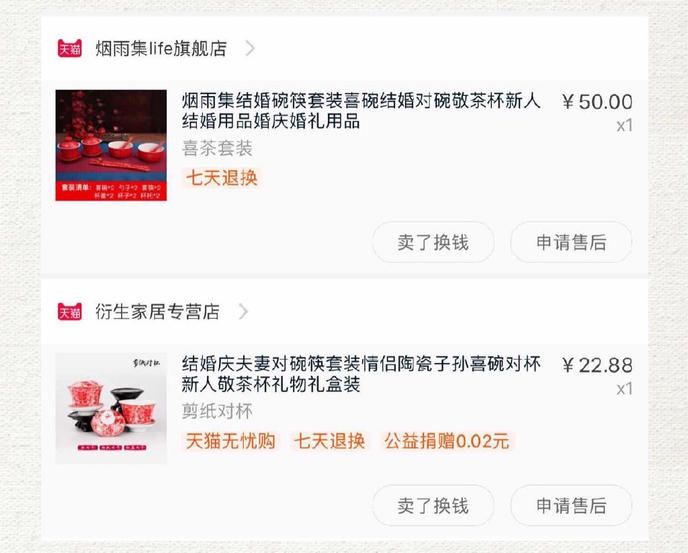Tap the Tmall logo beside 烟雨集life旗舰店
Image resolution: width=688 pixels, height=553 pixels.
[70, 48]
